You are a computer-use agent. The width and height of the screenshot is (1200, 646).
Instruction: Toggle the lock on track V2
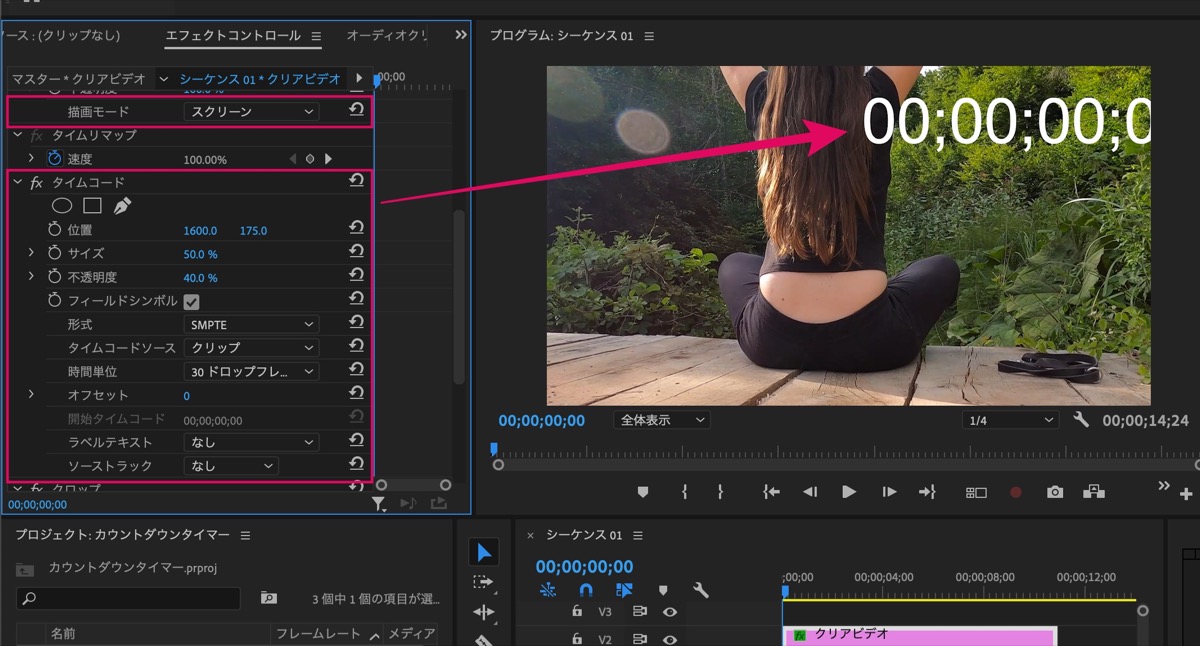pos(577,639)
